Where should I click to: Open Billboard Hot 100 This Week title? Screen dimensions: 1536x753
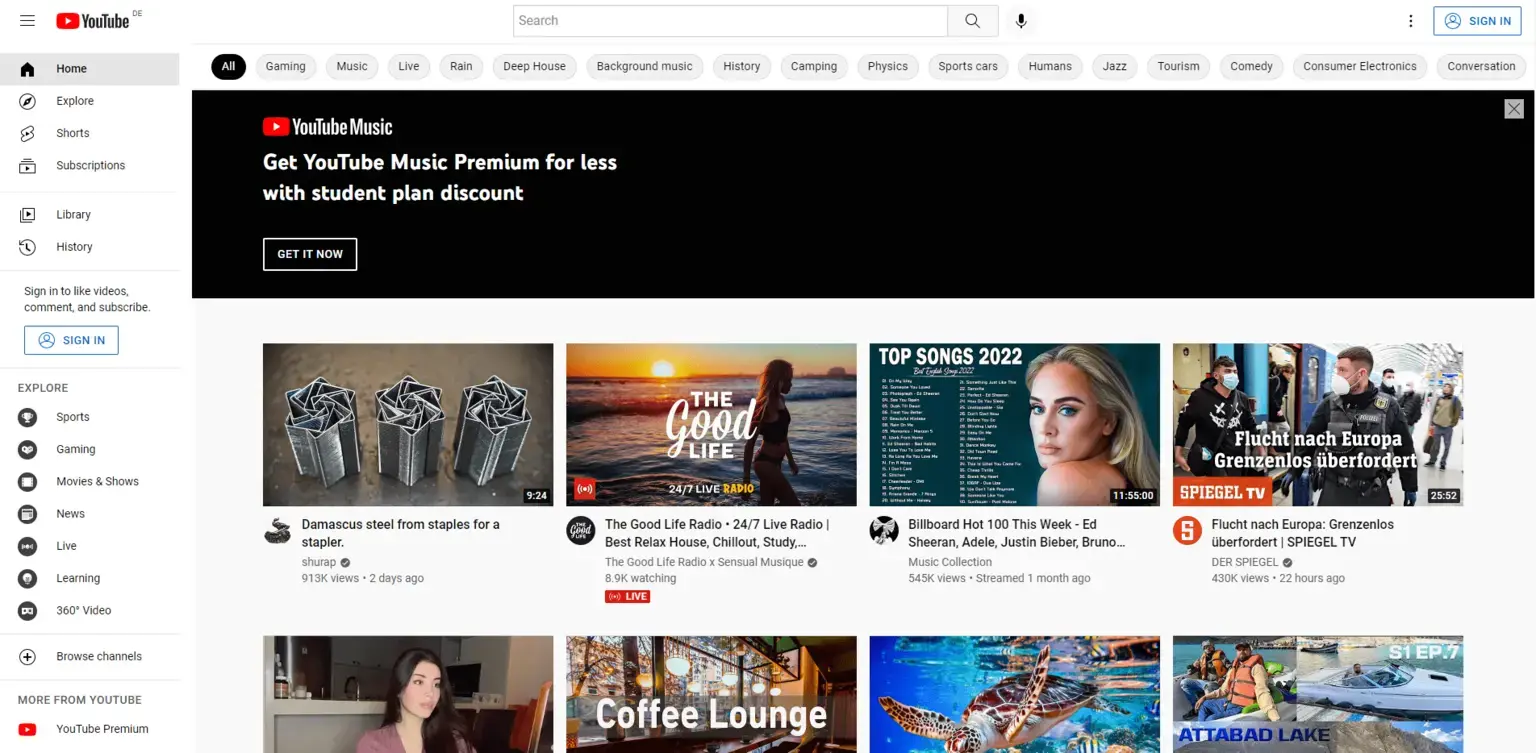(x=1017, y=533)
